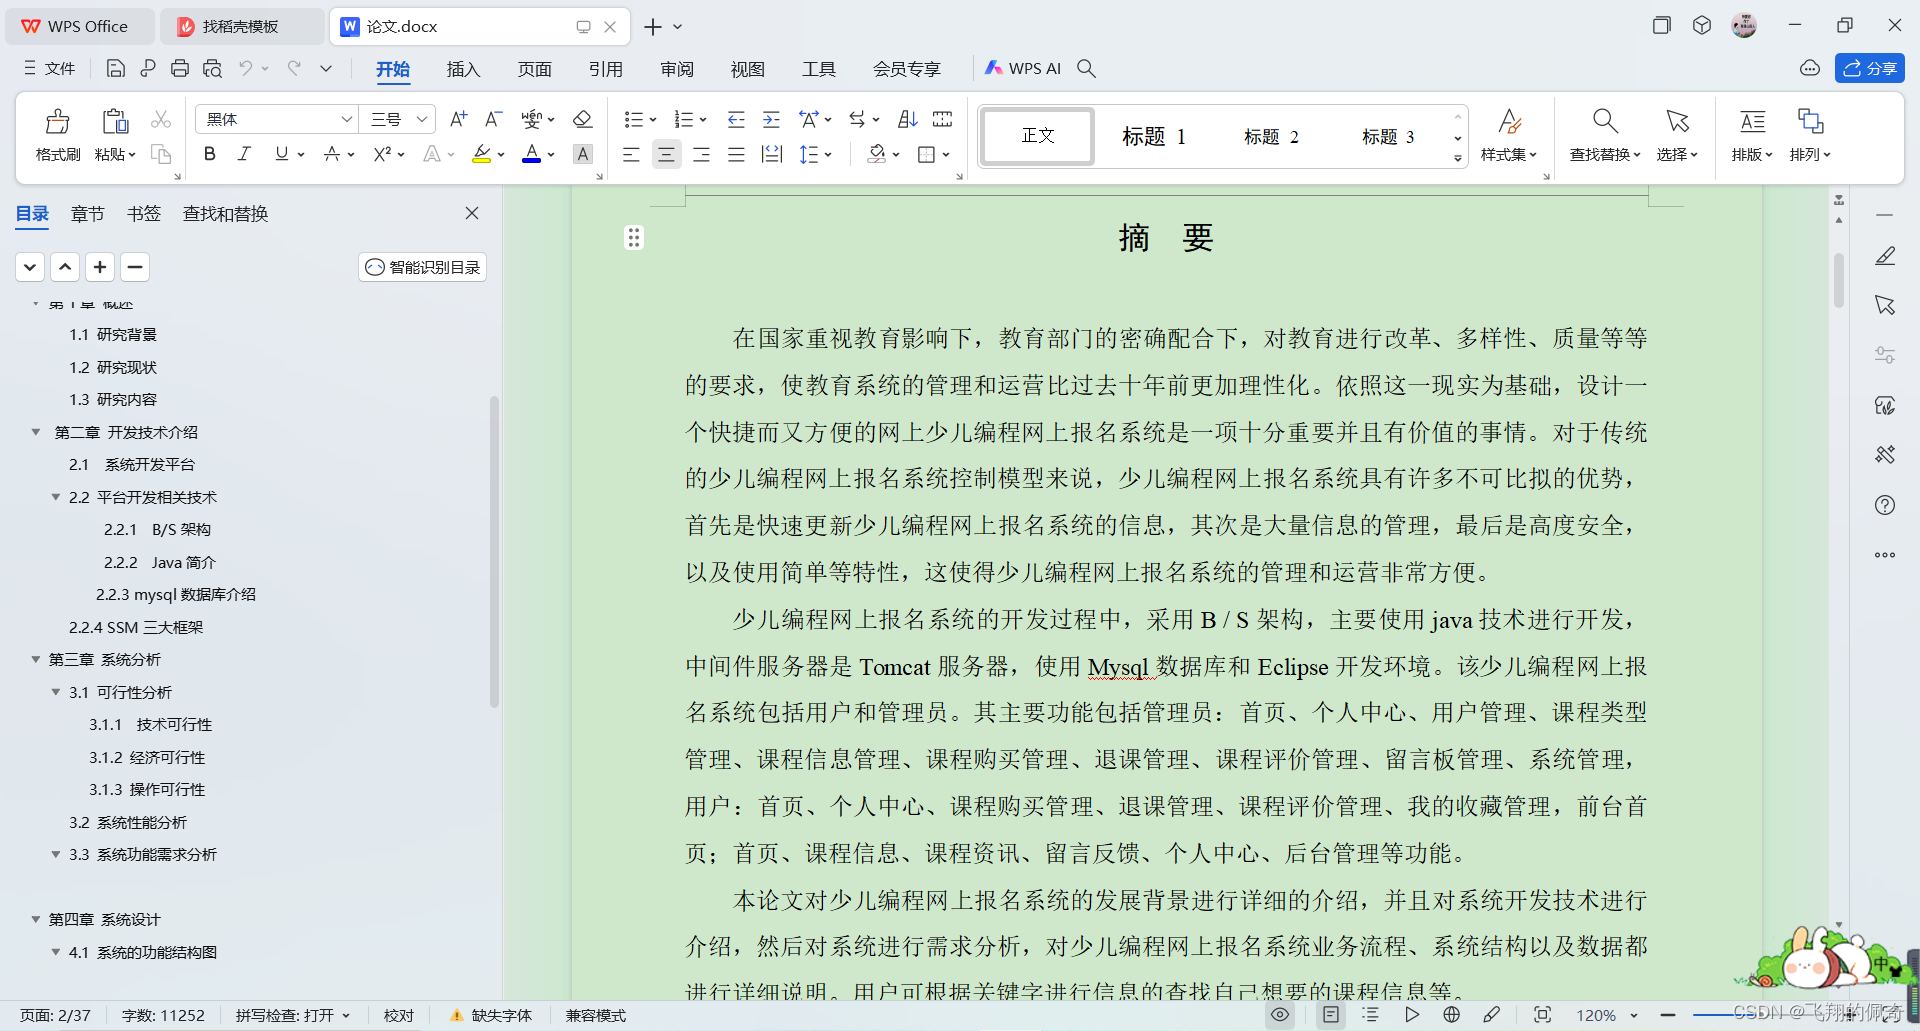The image size is (1920, 1031).
Task: Select center alignment
Action: 666,154
